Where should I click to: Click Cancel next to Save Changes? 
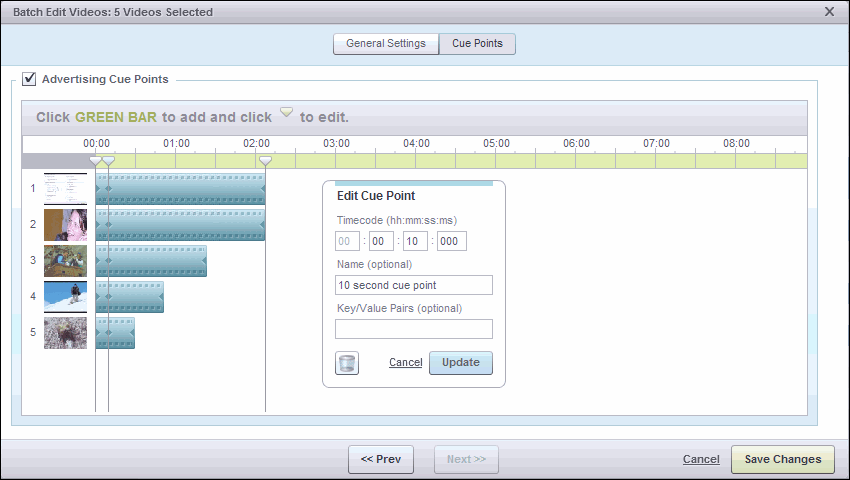point(701,459)
